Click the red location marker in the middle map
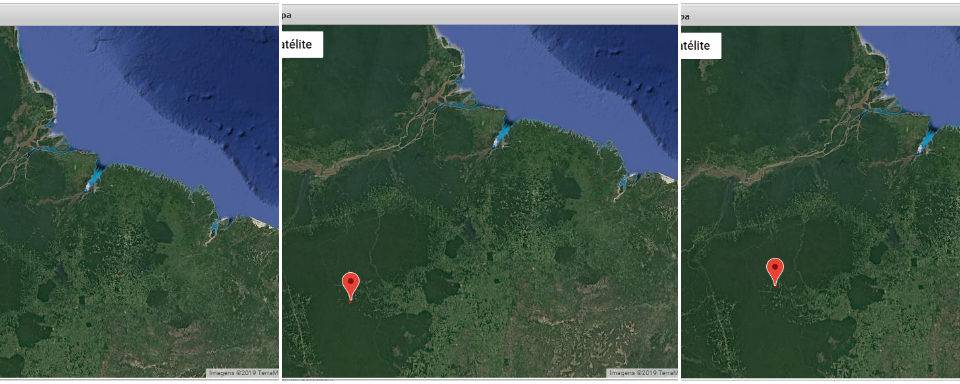The width and height of the screenshot is (960, 384). click(x=350, y=287)
